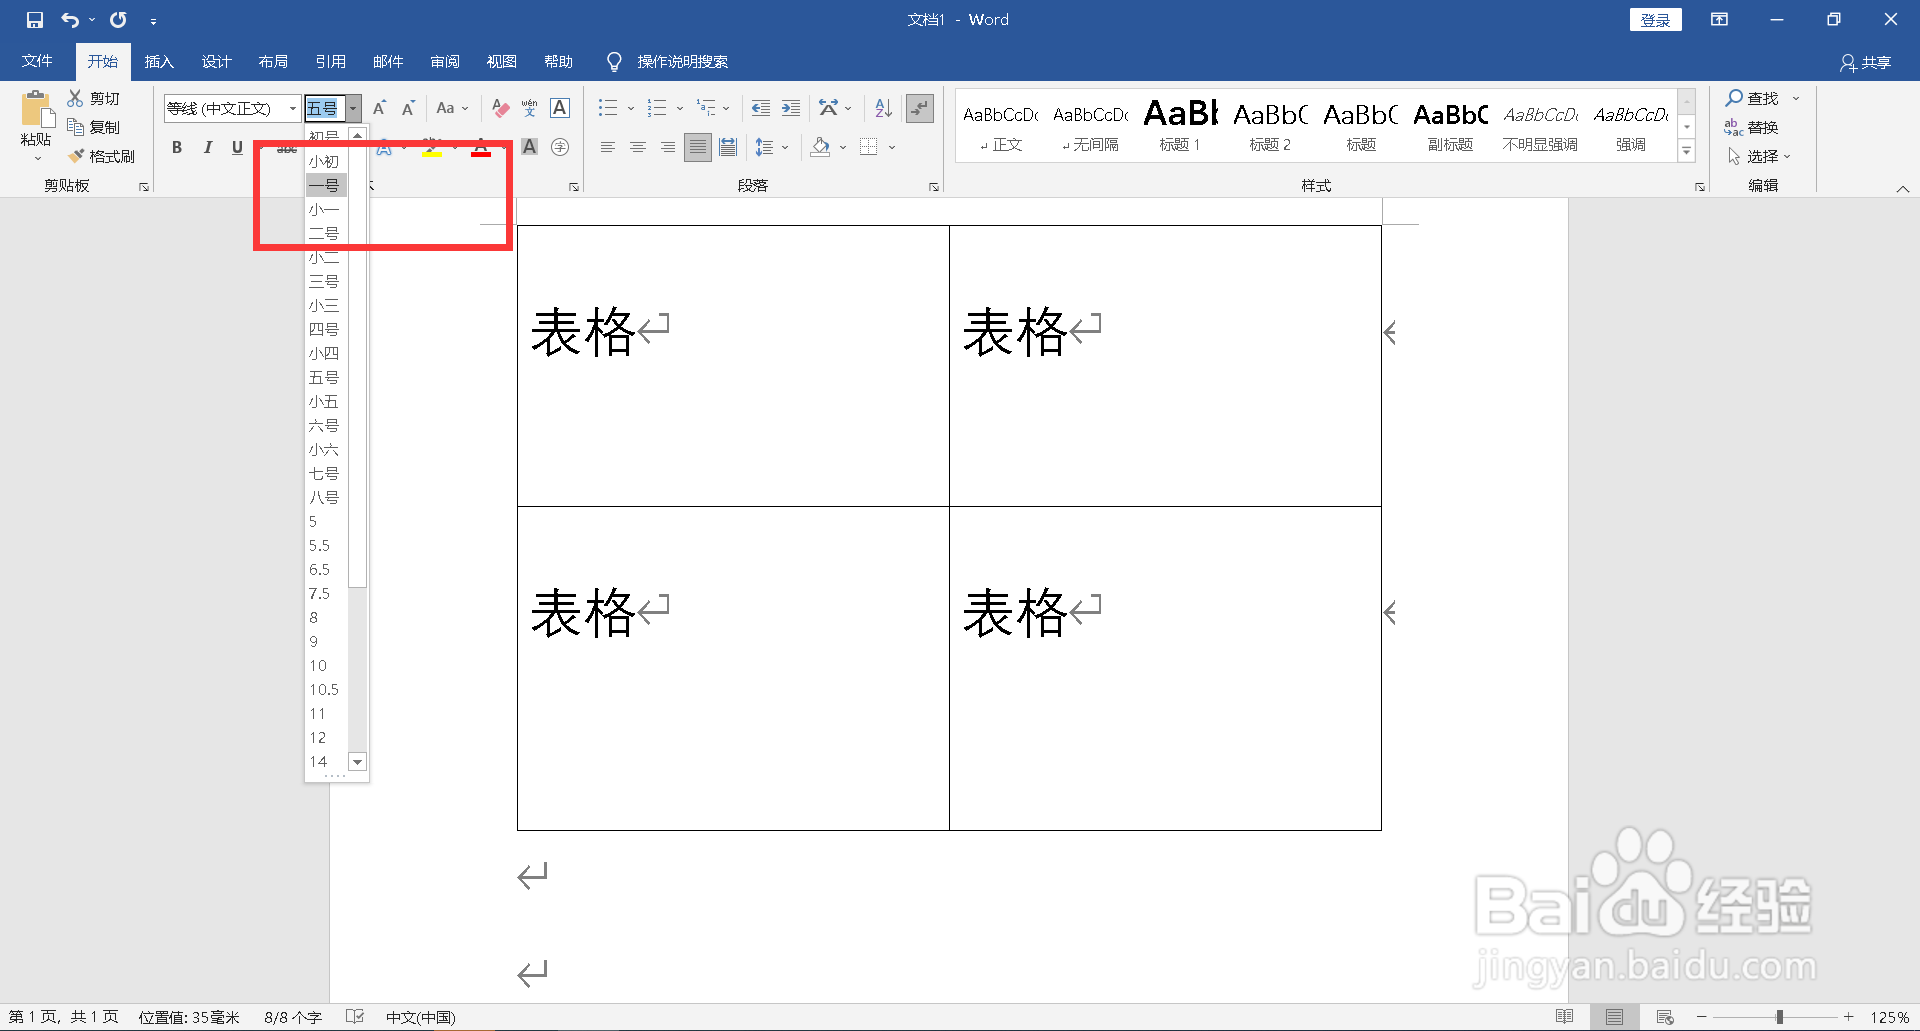Image resolution: width=1920 pixels, height=1031 pixels.
Task: Undo the last action
Action: click(70, 20)
